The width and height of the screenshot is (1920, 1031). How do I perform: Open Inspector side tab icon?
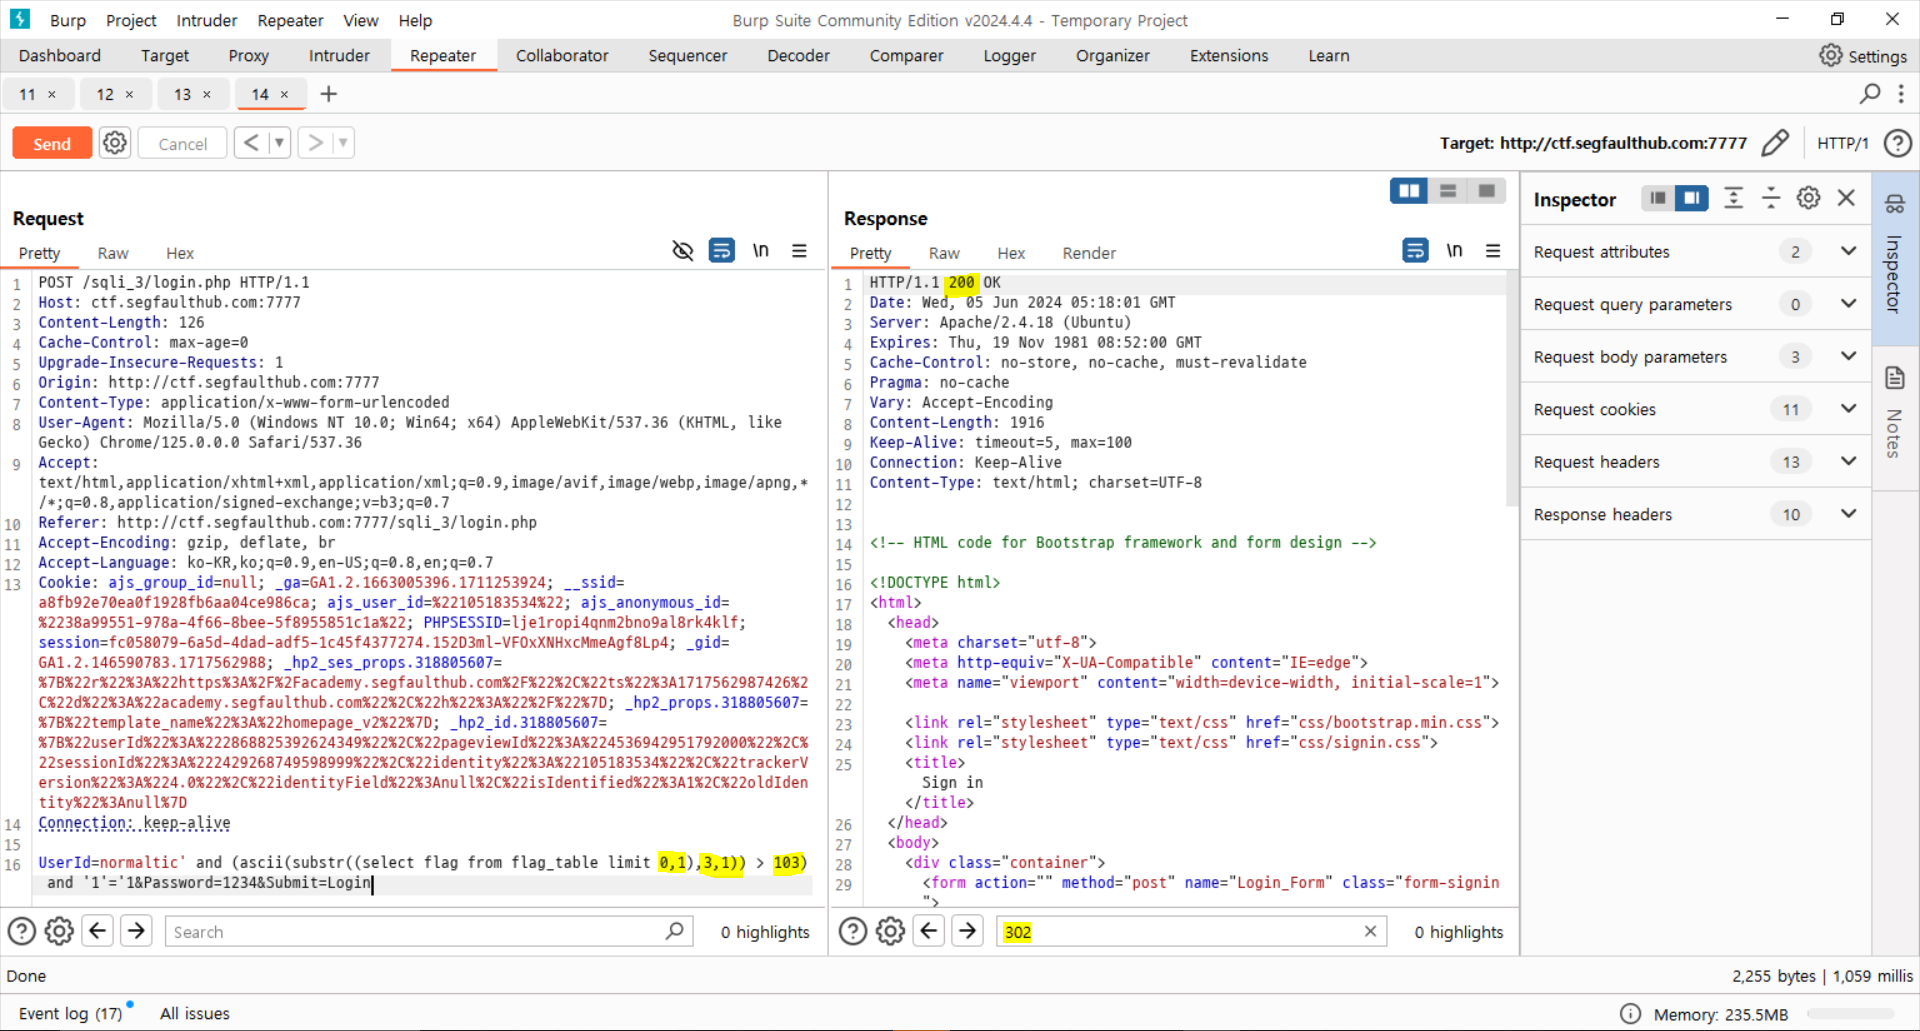coord(1894,205)
